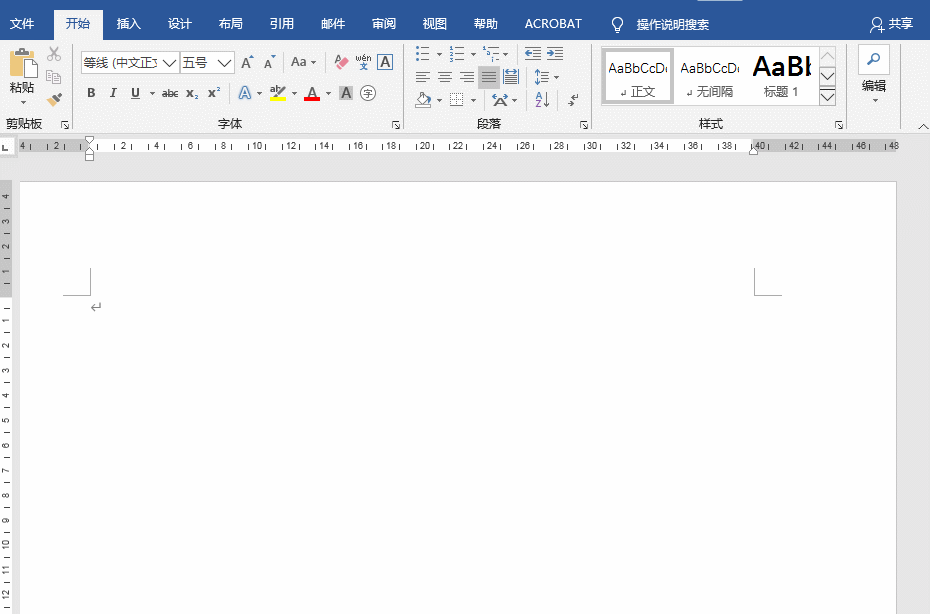This screenshot has width=930, height=614.
Task: Apply distributed alignment
Action: point(511,77)
